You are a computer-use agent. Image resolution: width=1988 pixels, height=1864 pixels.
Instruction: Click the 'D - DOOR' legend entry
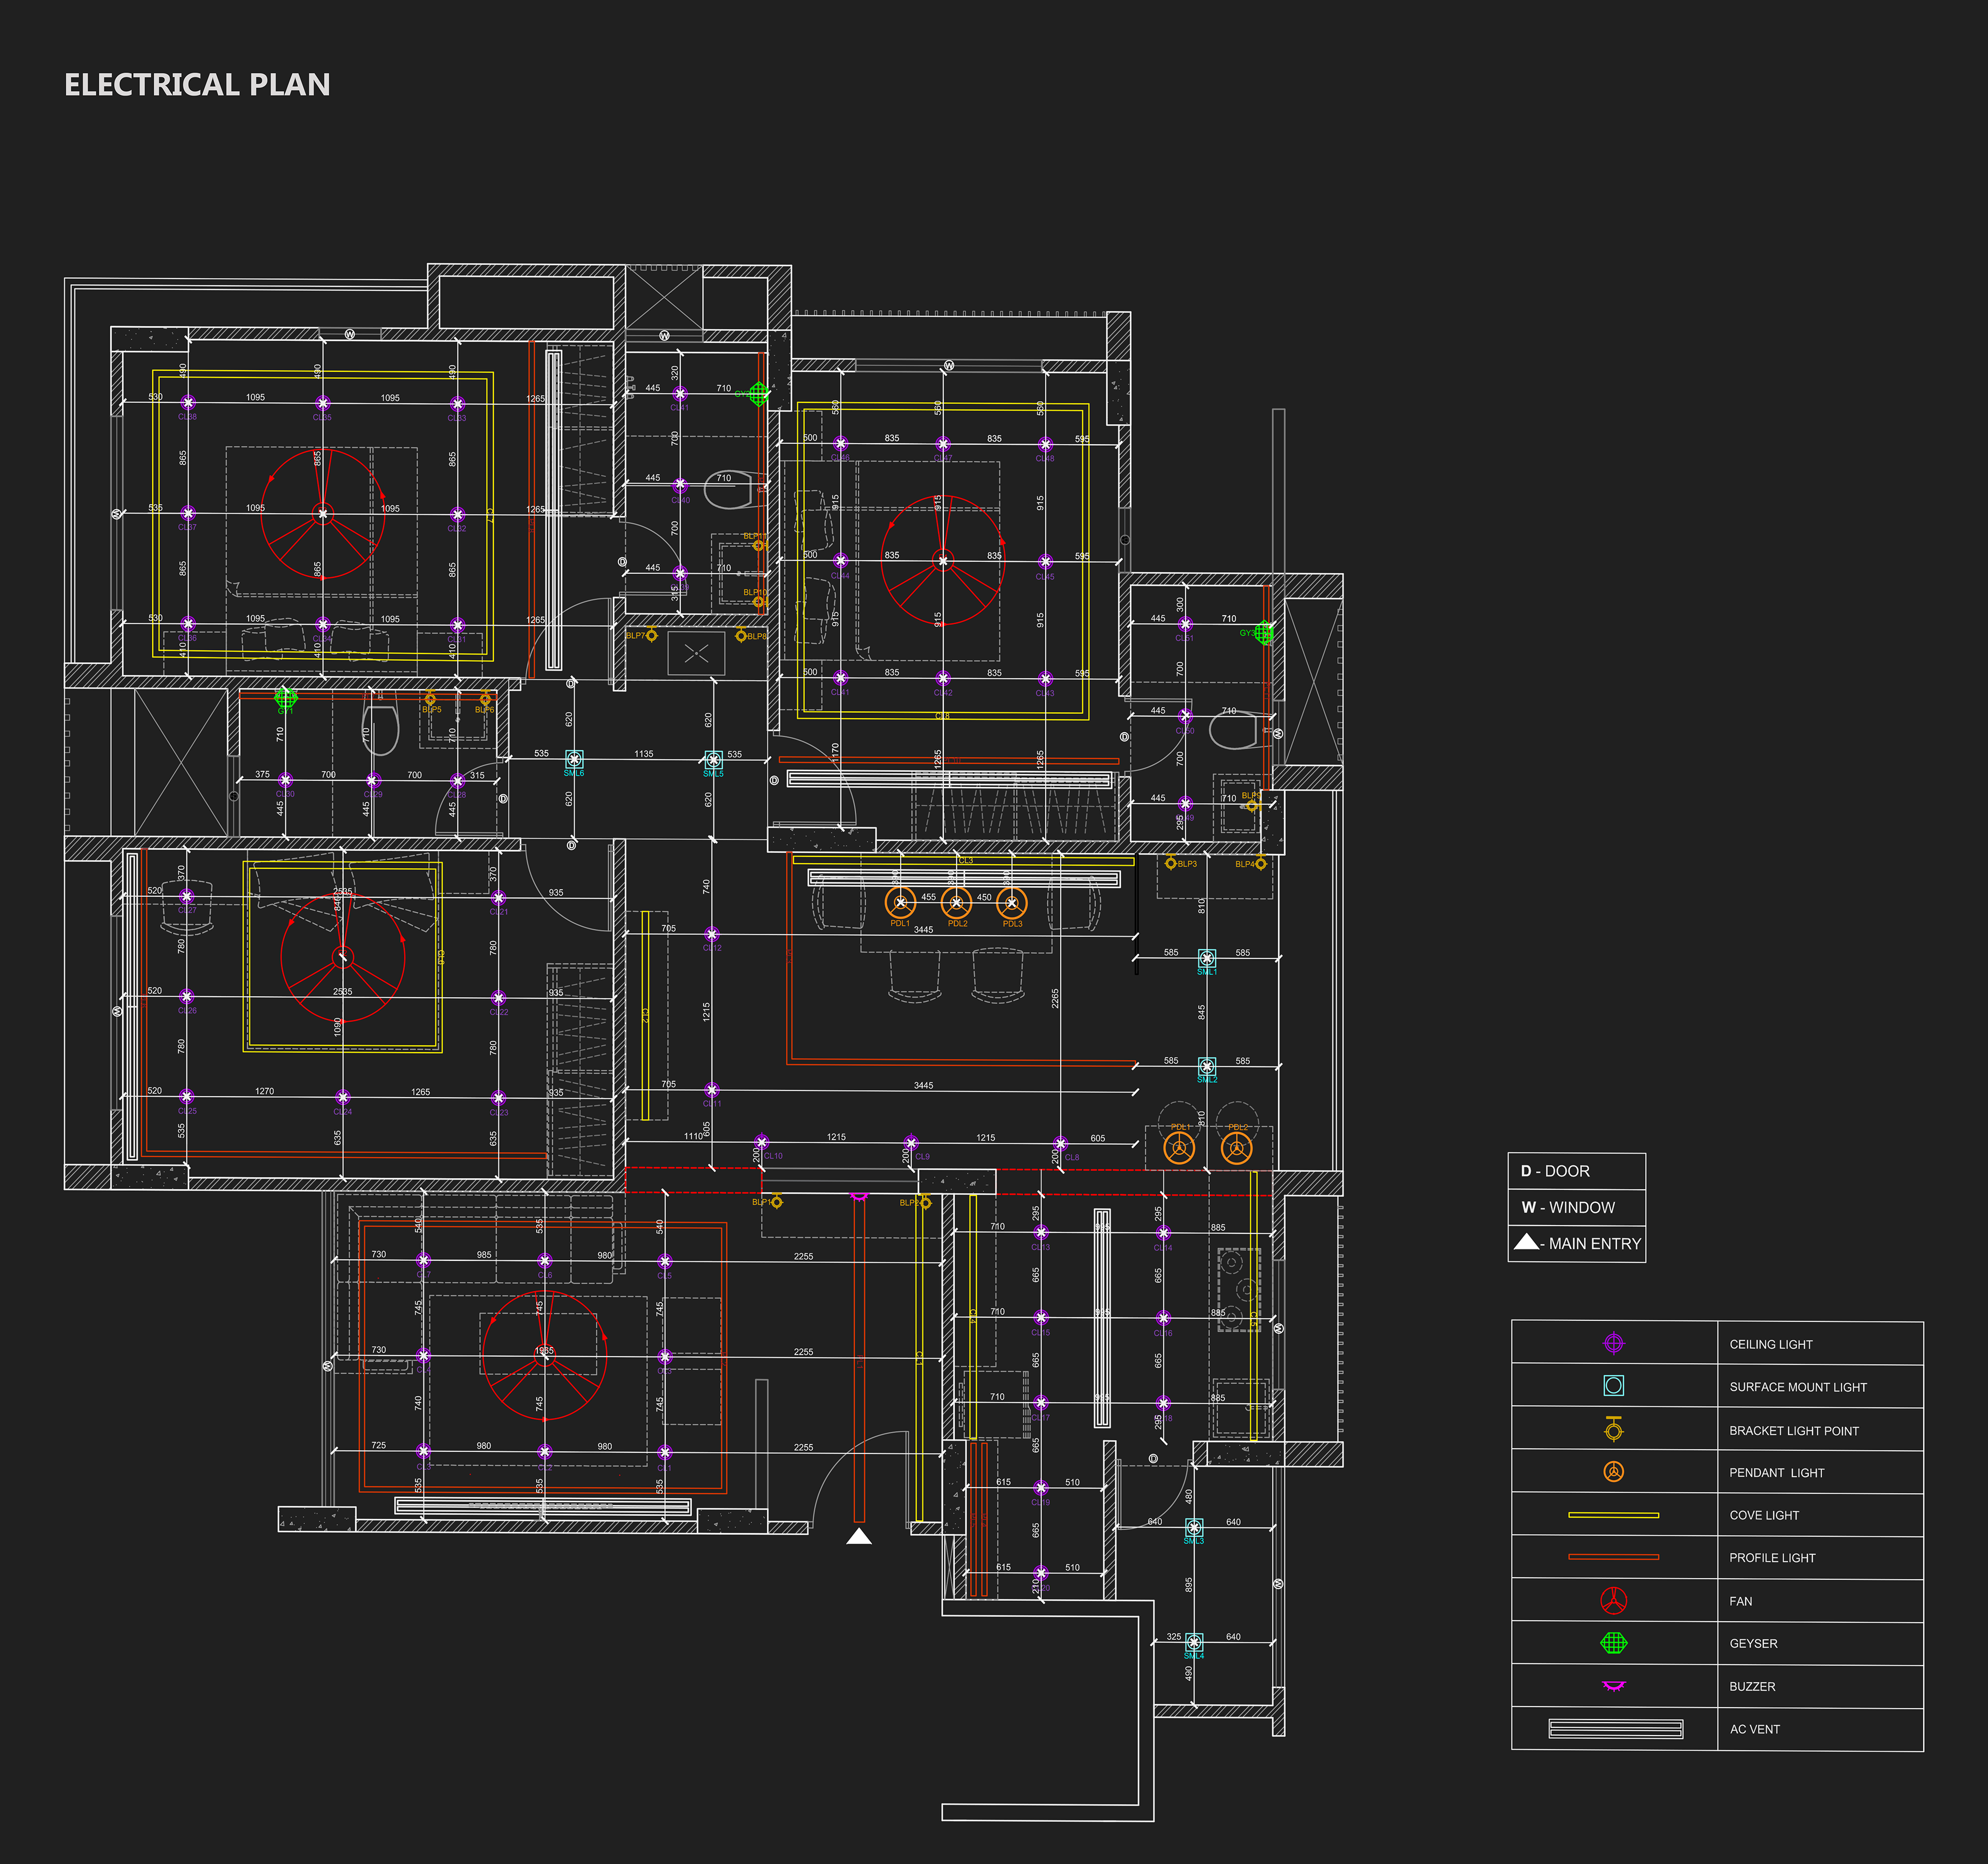click(1555, 1171)
